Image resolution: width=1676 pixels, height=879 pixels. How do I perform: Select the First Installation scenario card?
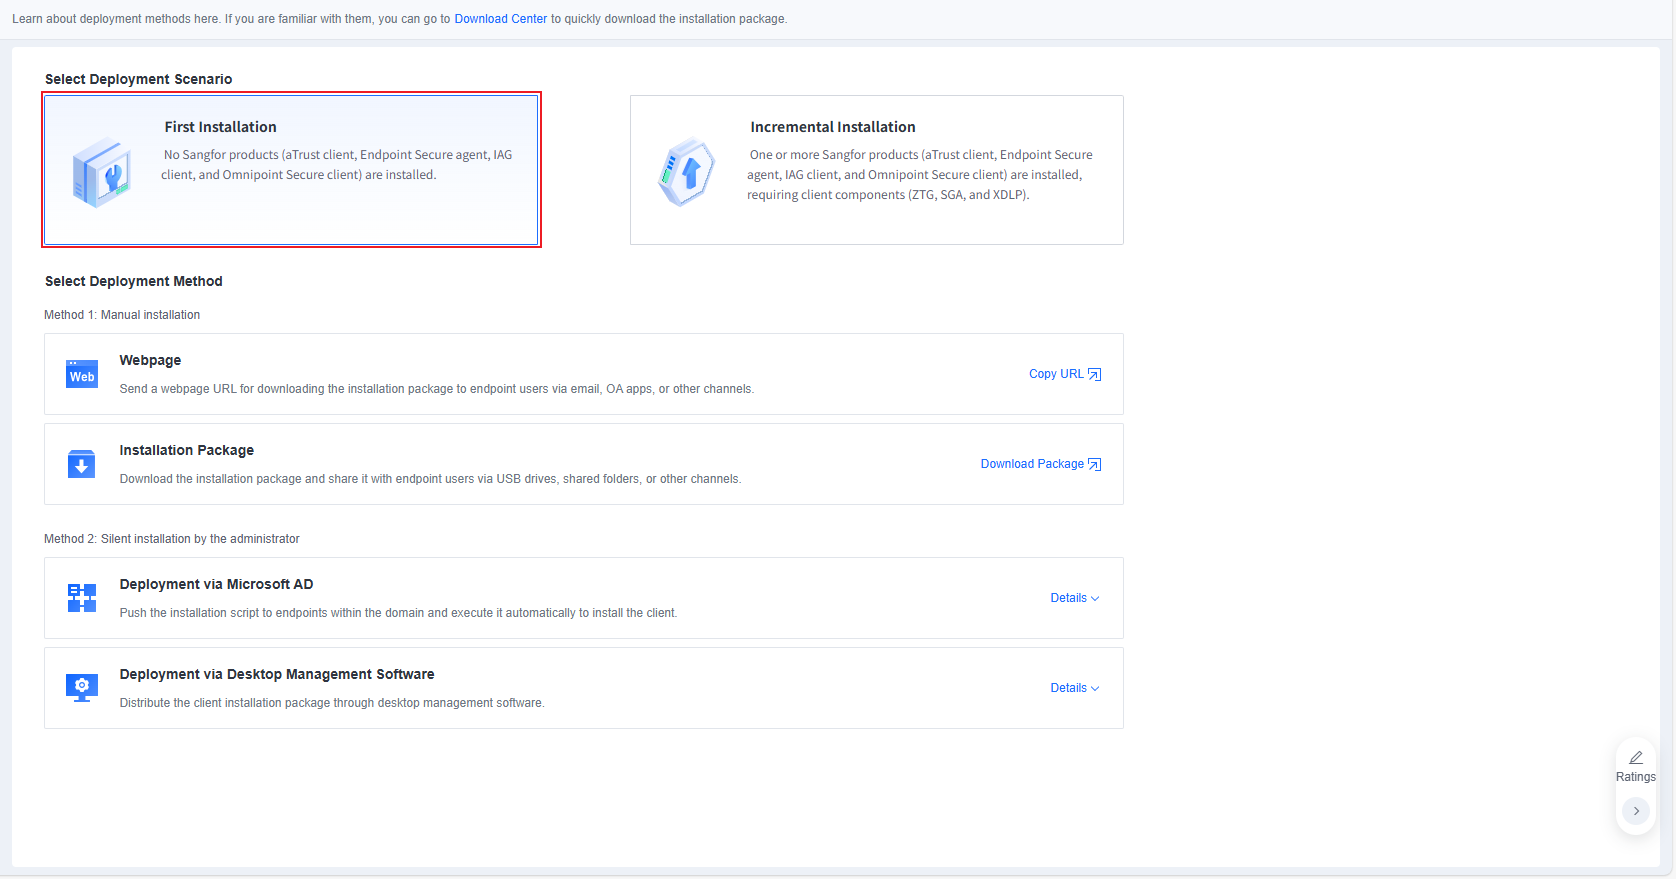[291, 170]
